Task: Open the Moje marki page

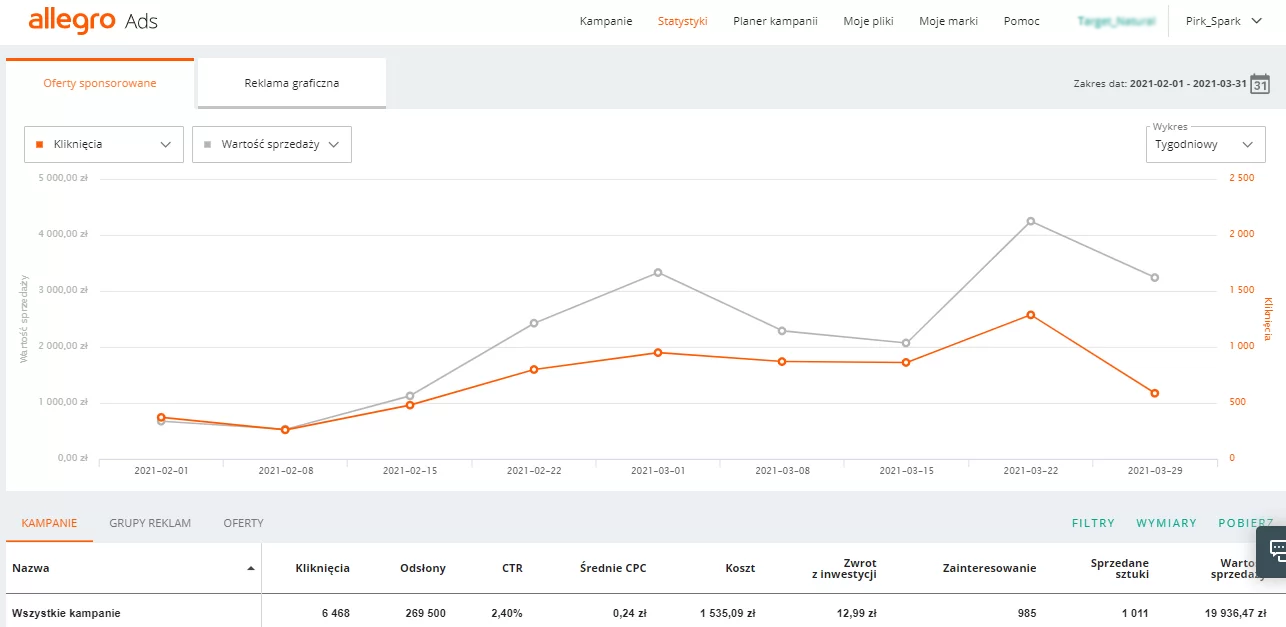Action: (948, 21)
